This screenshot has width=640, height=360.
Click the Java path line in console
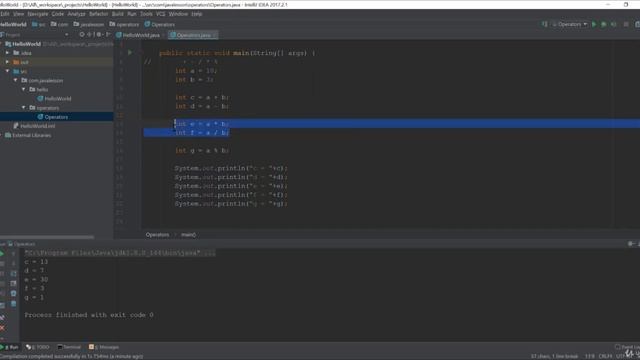pos(120,253)
